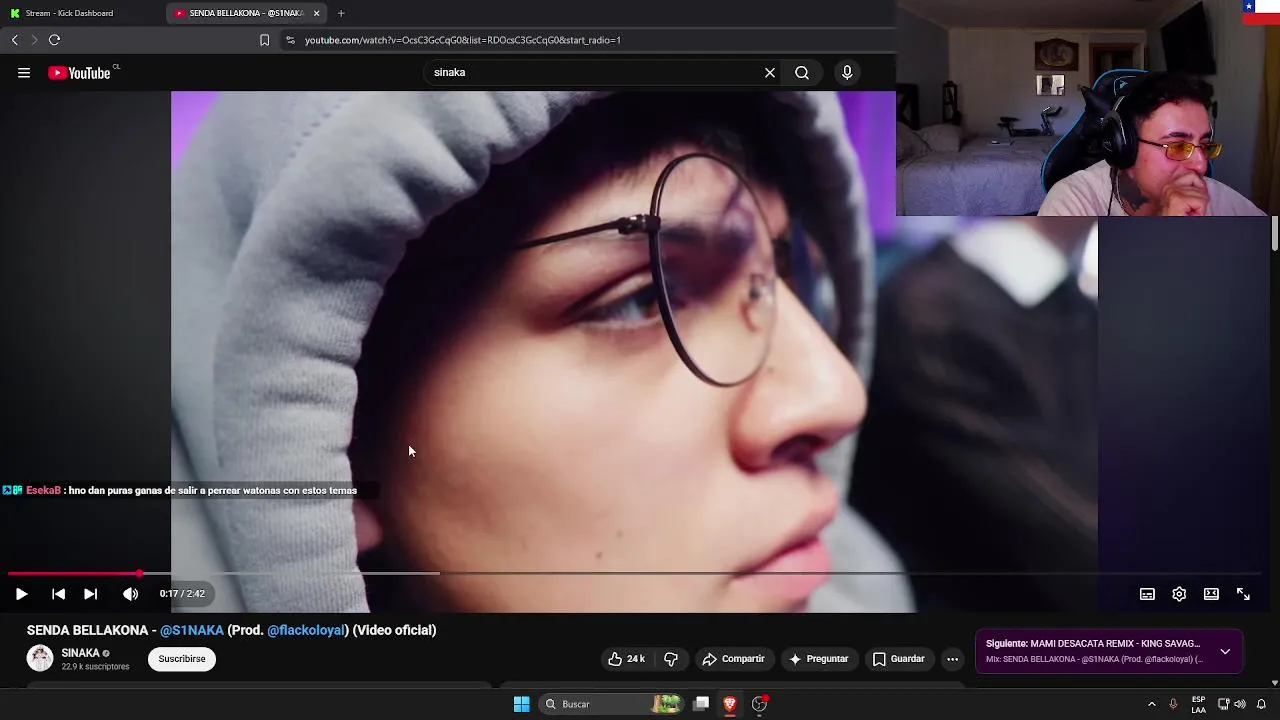Skip to the previous video
Viewport: 1280px width, 720px height.
(58, 594)
